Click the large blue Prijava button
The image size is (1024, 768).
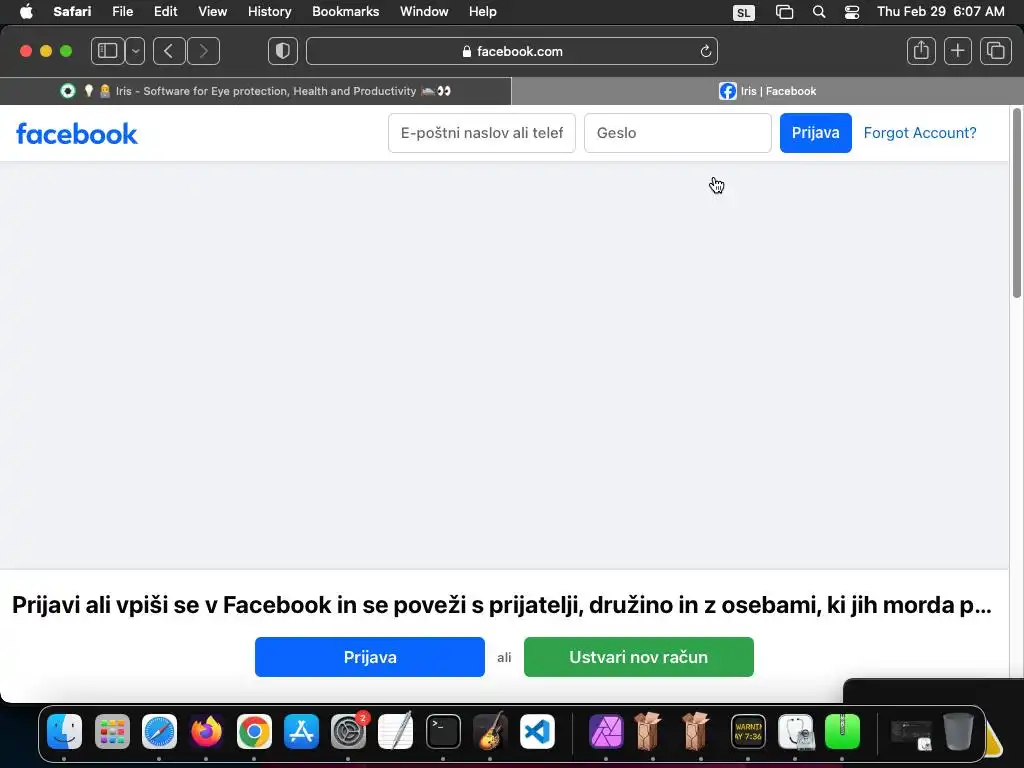coord(370,657)
